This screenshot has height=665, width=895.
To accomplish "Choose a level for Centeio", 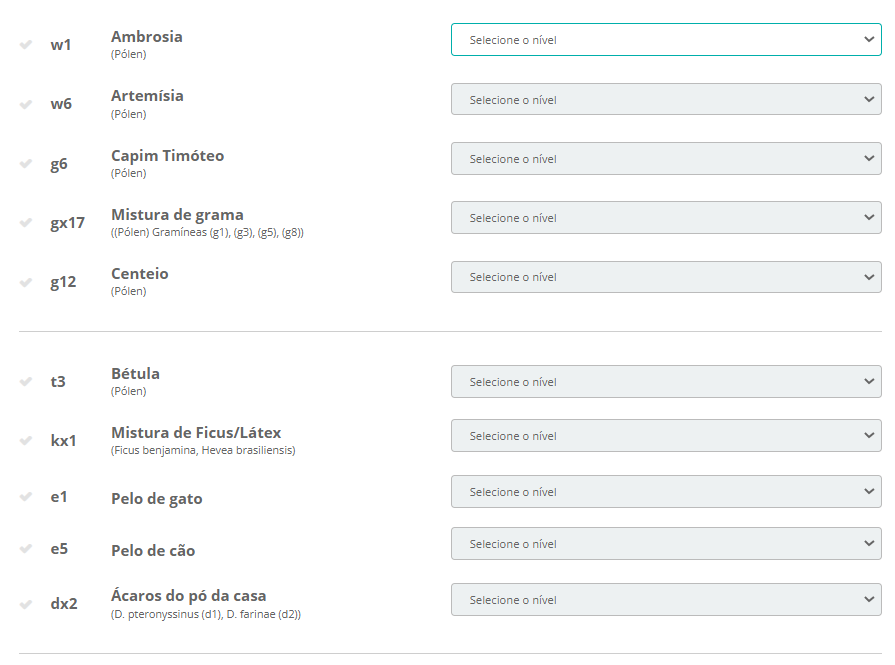I will point(666,277).
